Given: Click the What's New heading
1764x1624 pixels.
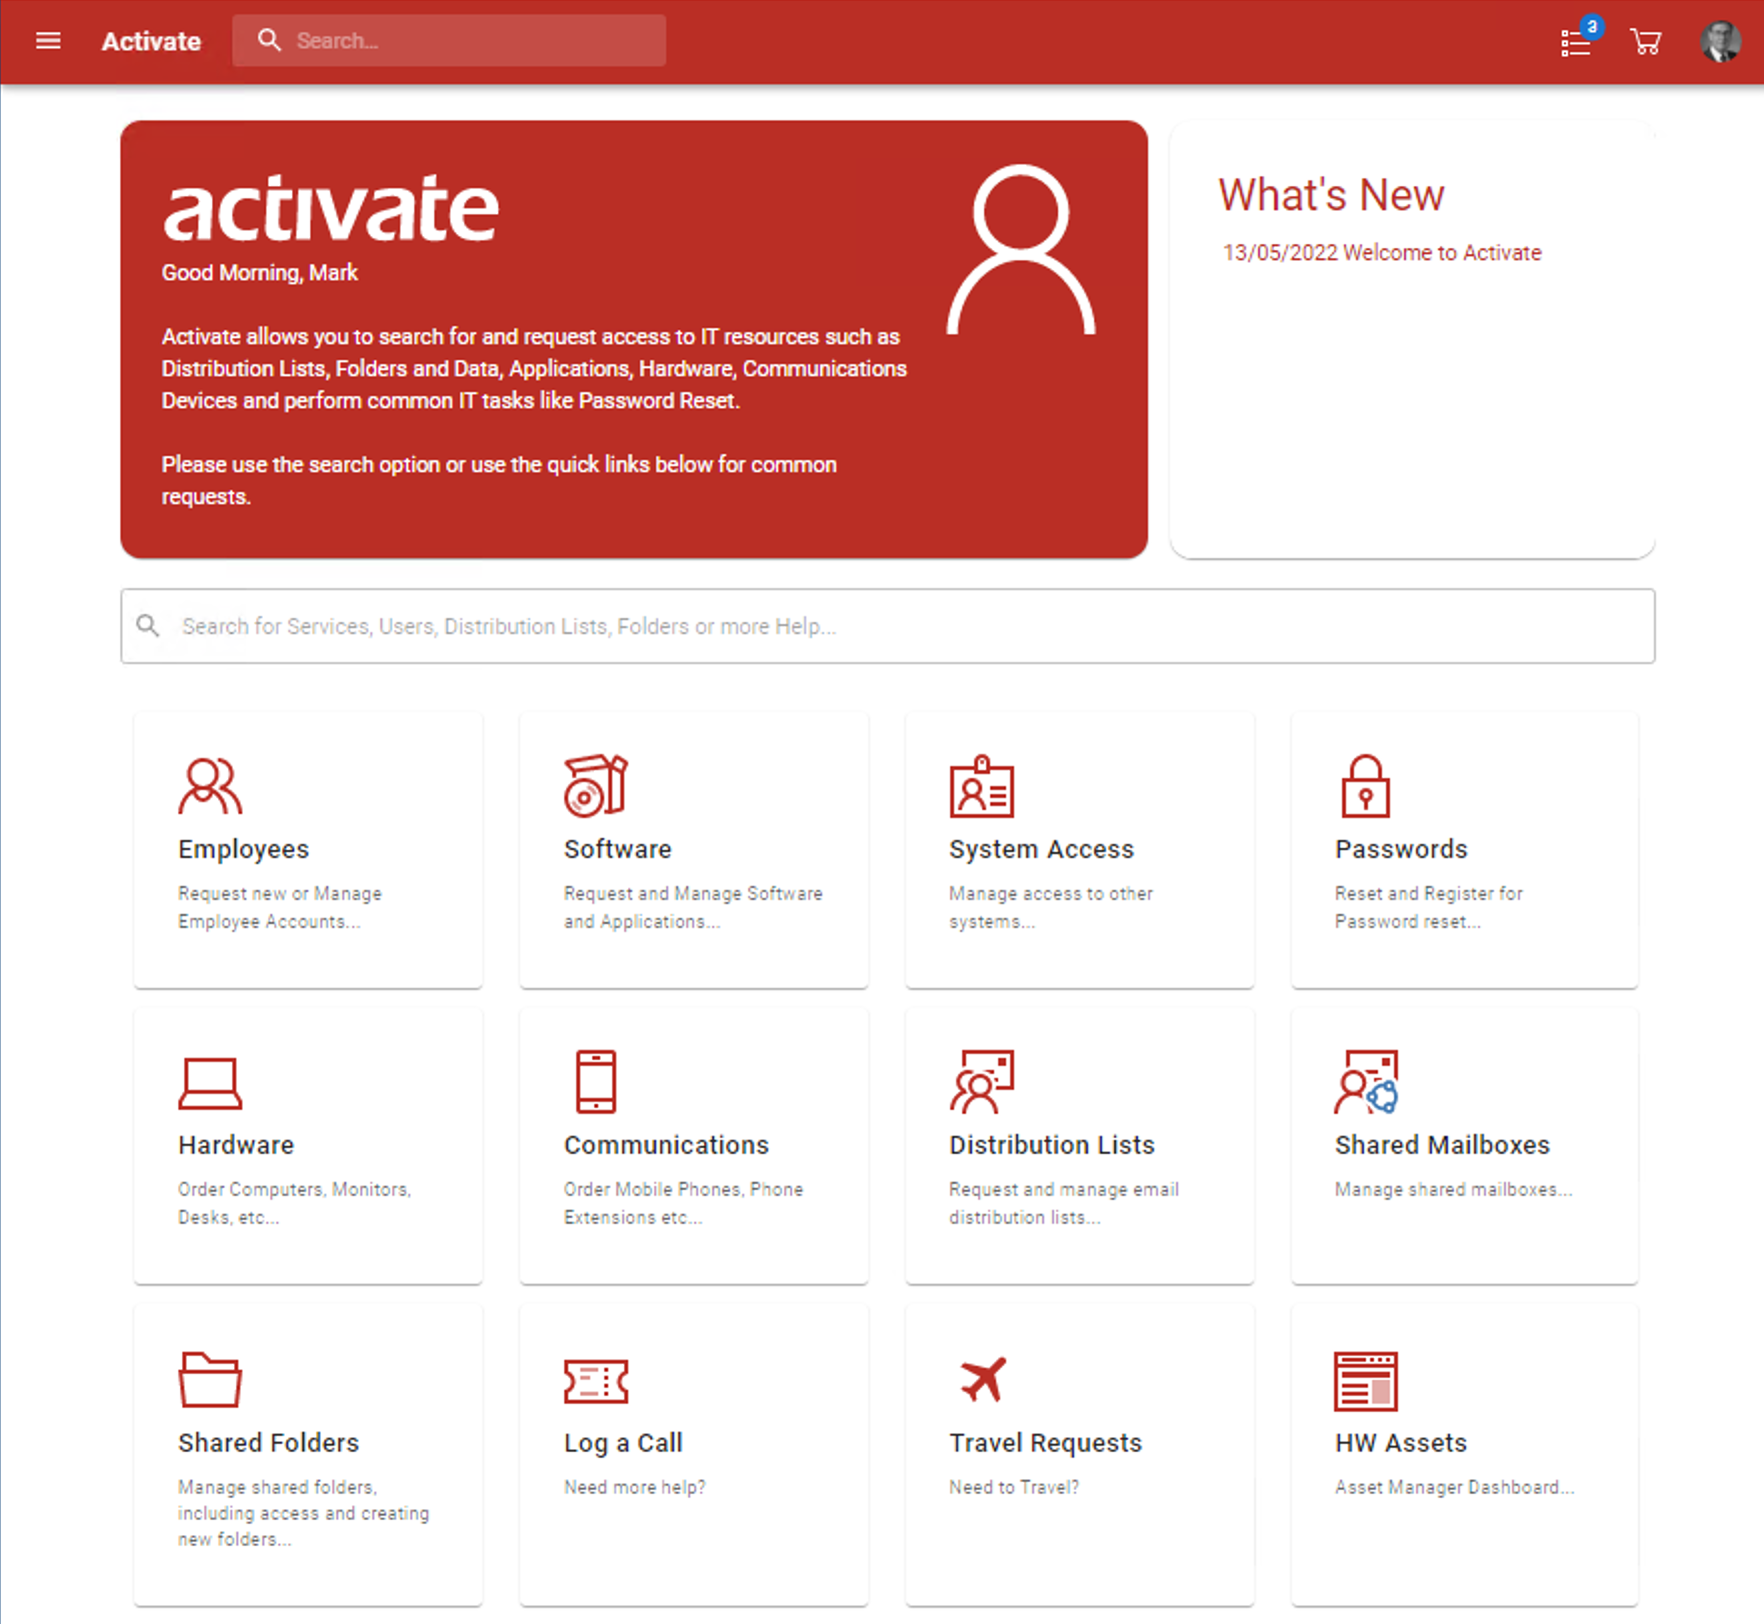Looking at the screenshot, I should point(1331,195).
